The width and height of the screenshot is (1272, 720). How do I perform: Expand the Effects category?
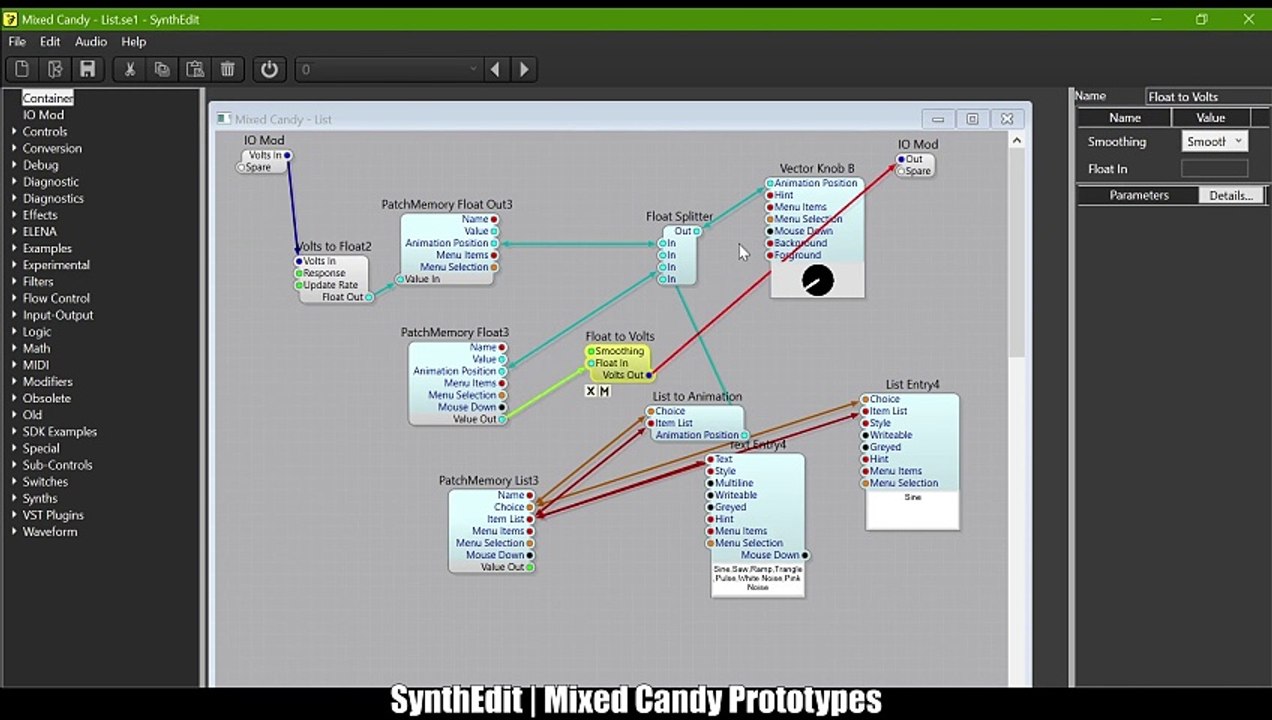click(x=14, y=215)
